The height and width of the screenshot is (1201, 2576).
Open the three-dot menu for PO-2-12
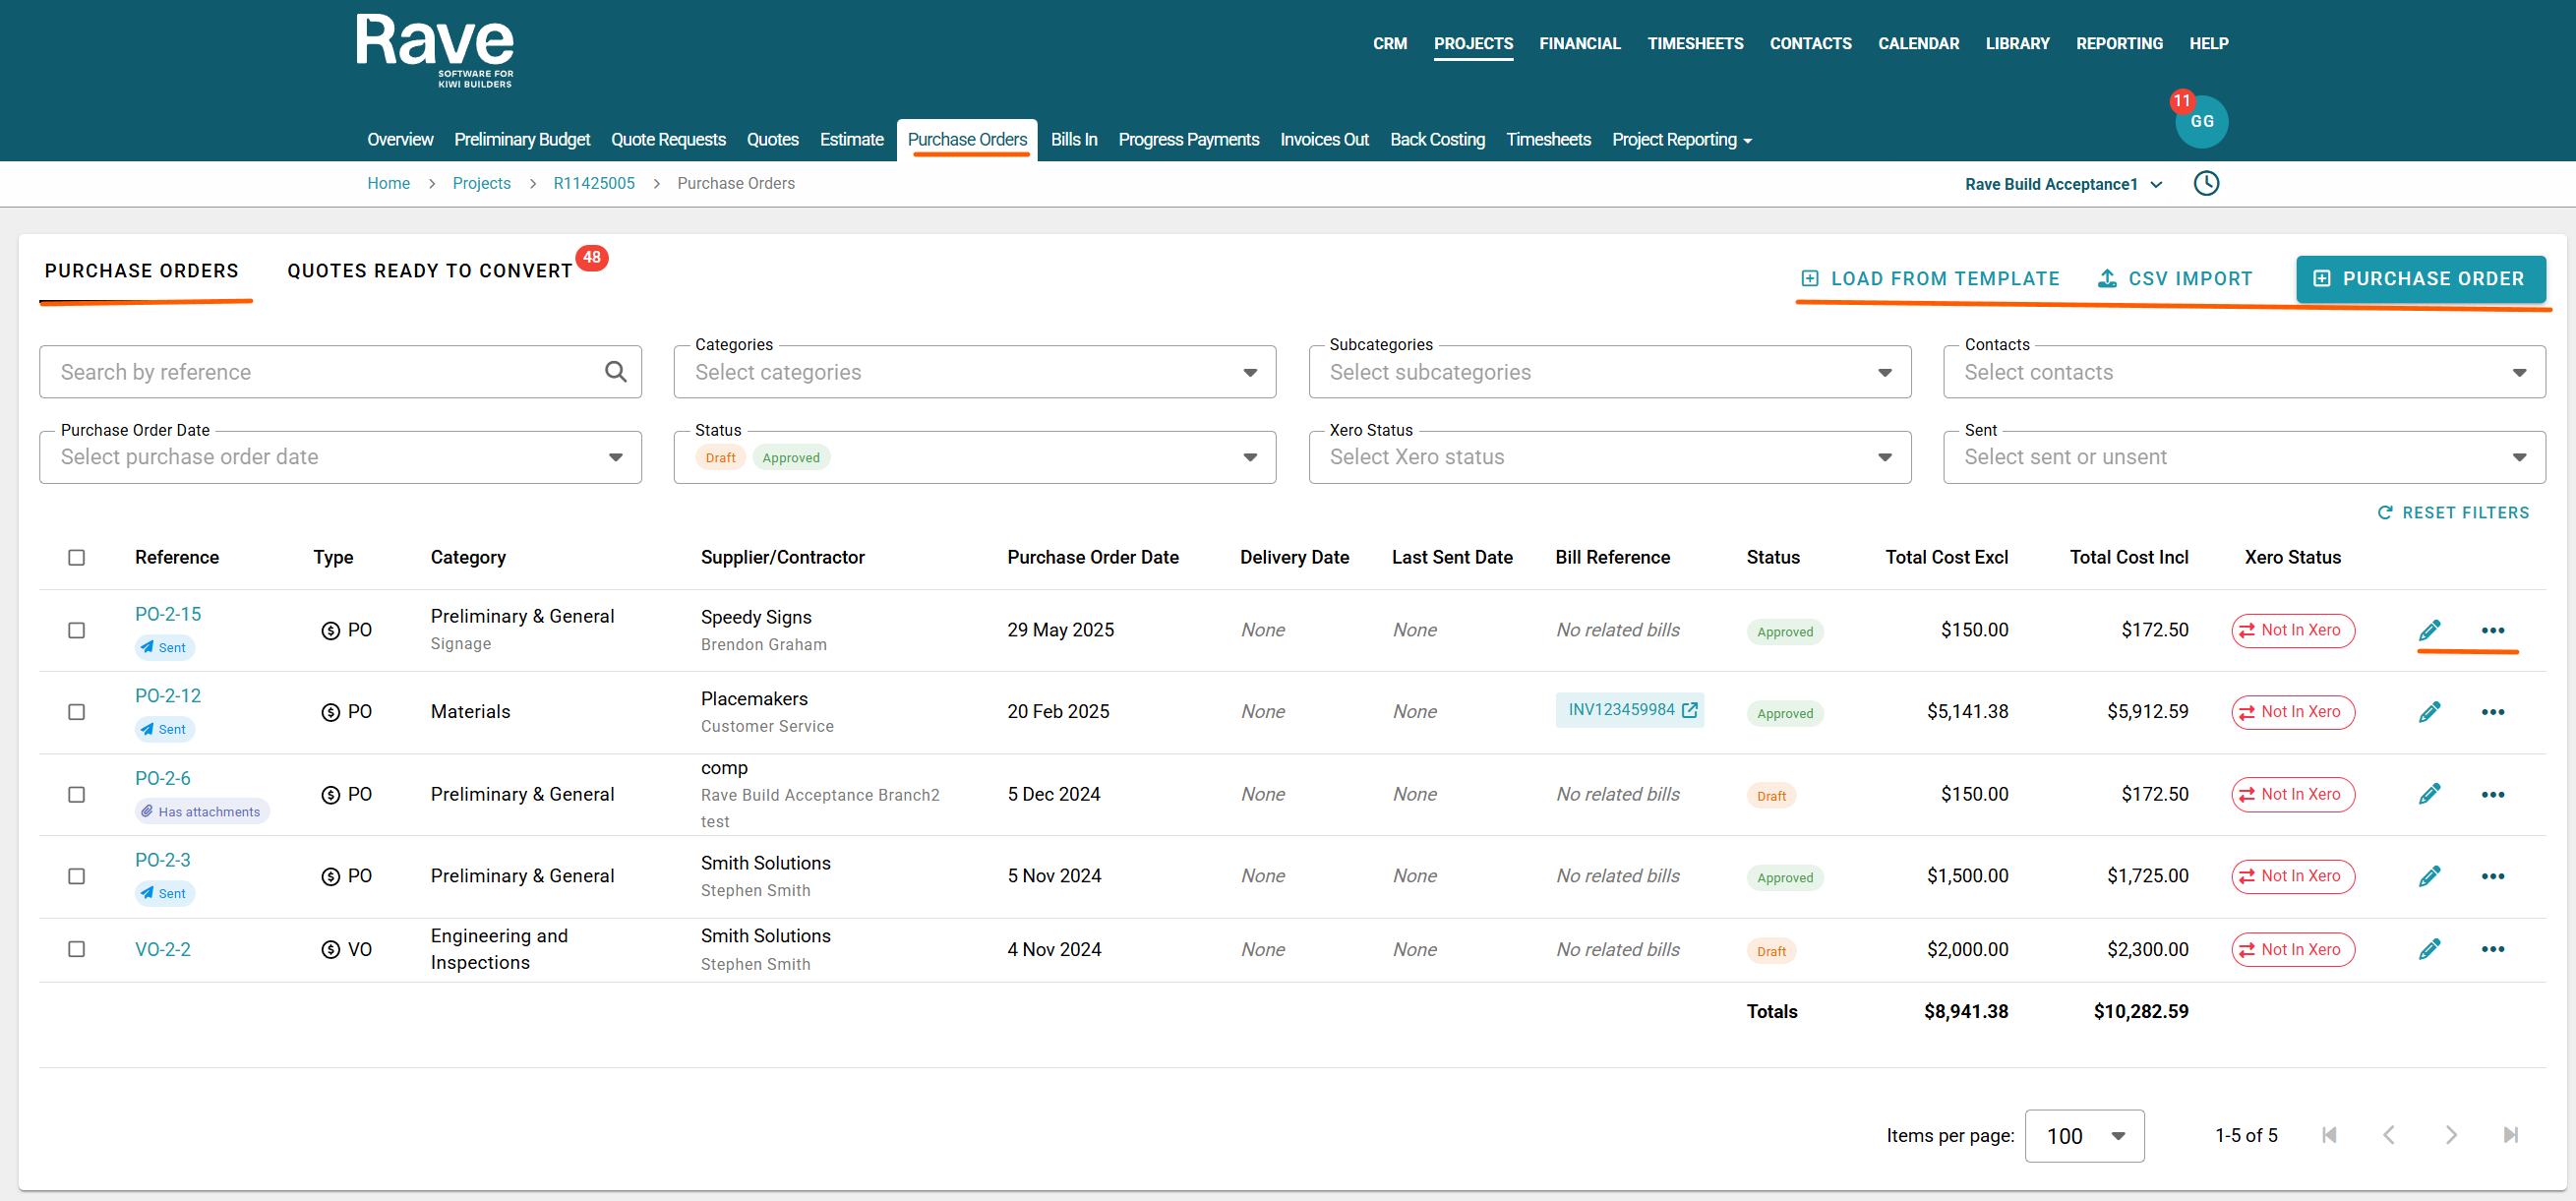pos(2492,712)
